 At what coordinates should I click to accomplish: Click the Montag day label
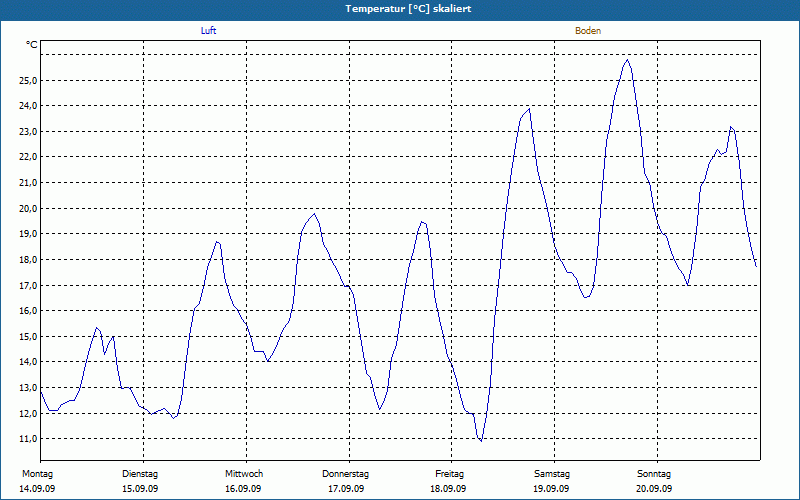[x=37, y=474]
